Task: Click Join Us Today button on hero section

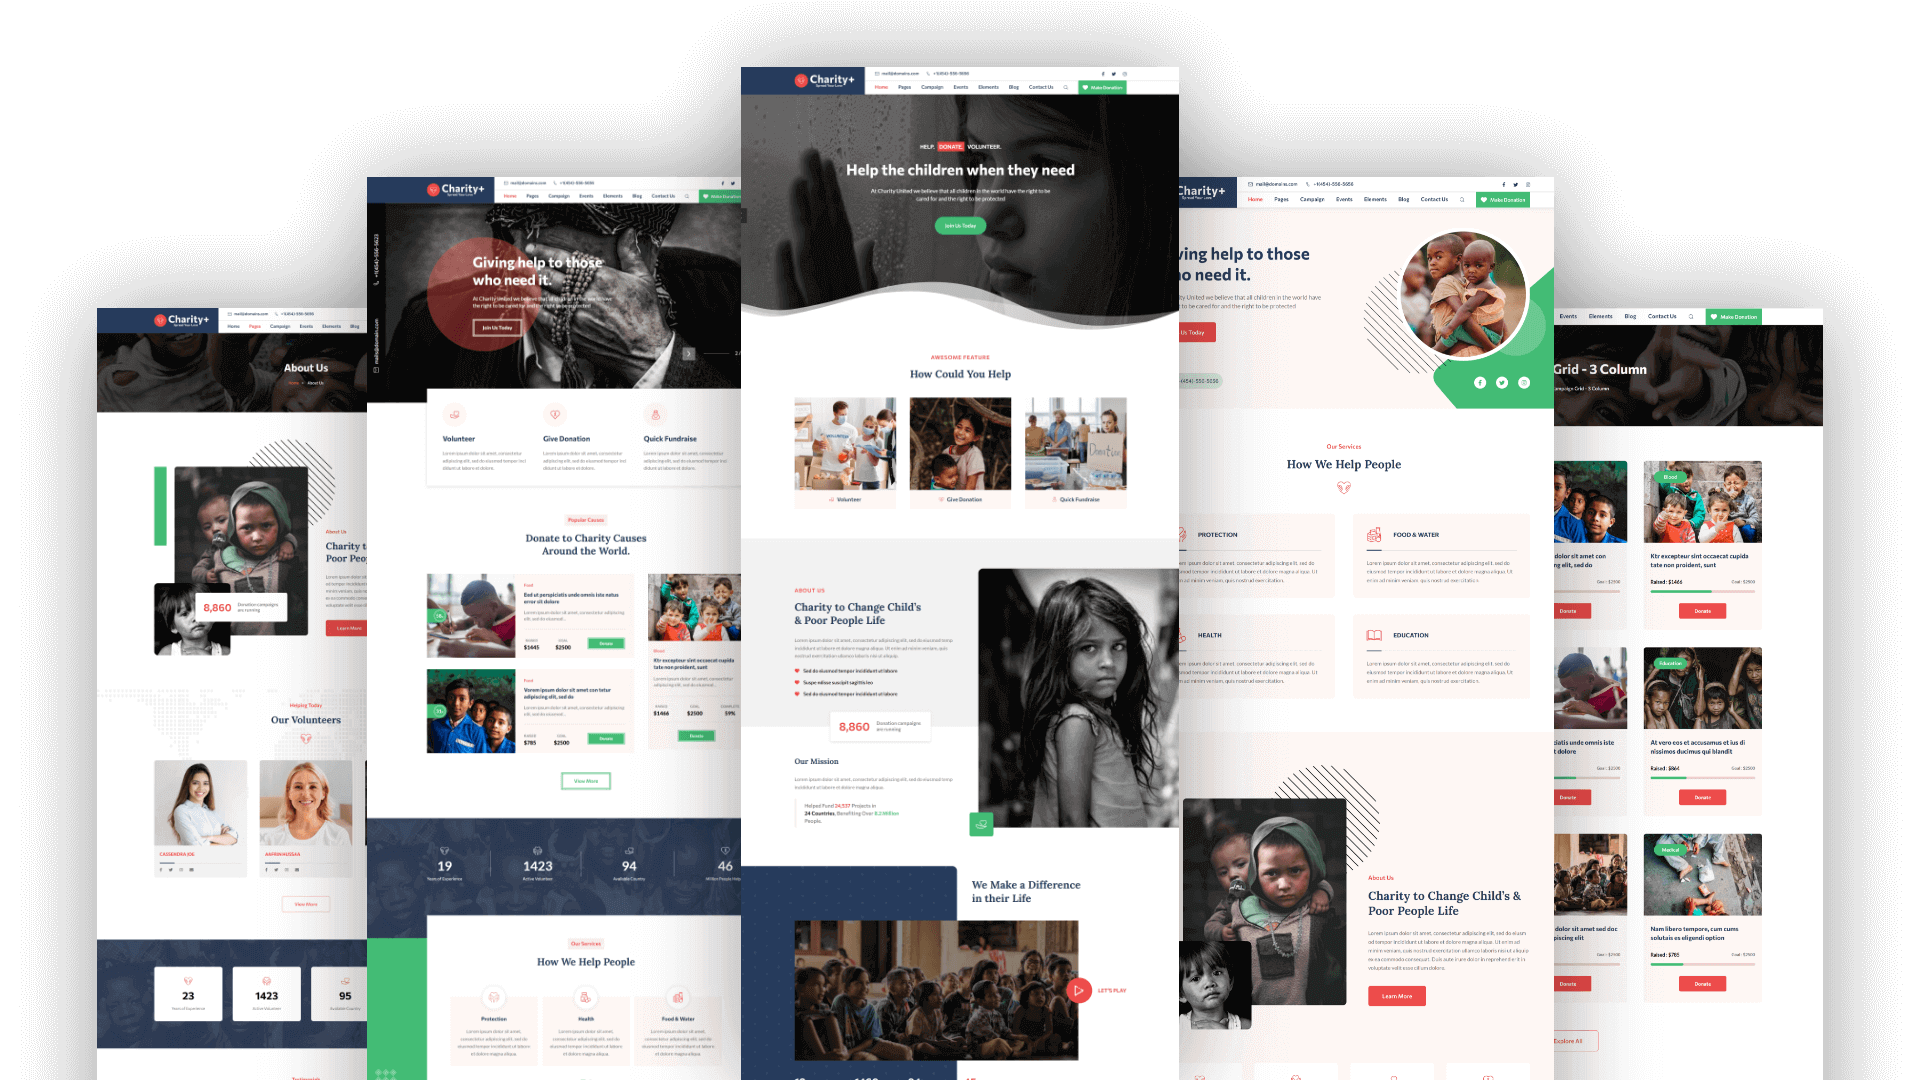Action: (x=960, y=225)
